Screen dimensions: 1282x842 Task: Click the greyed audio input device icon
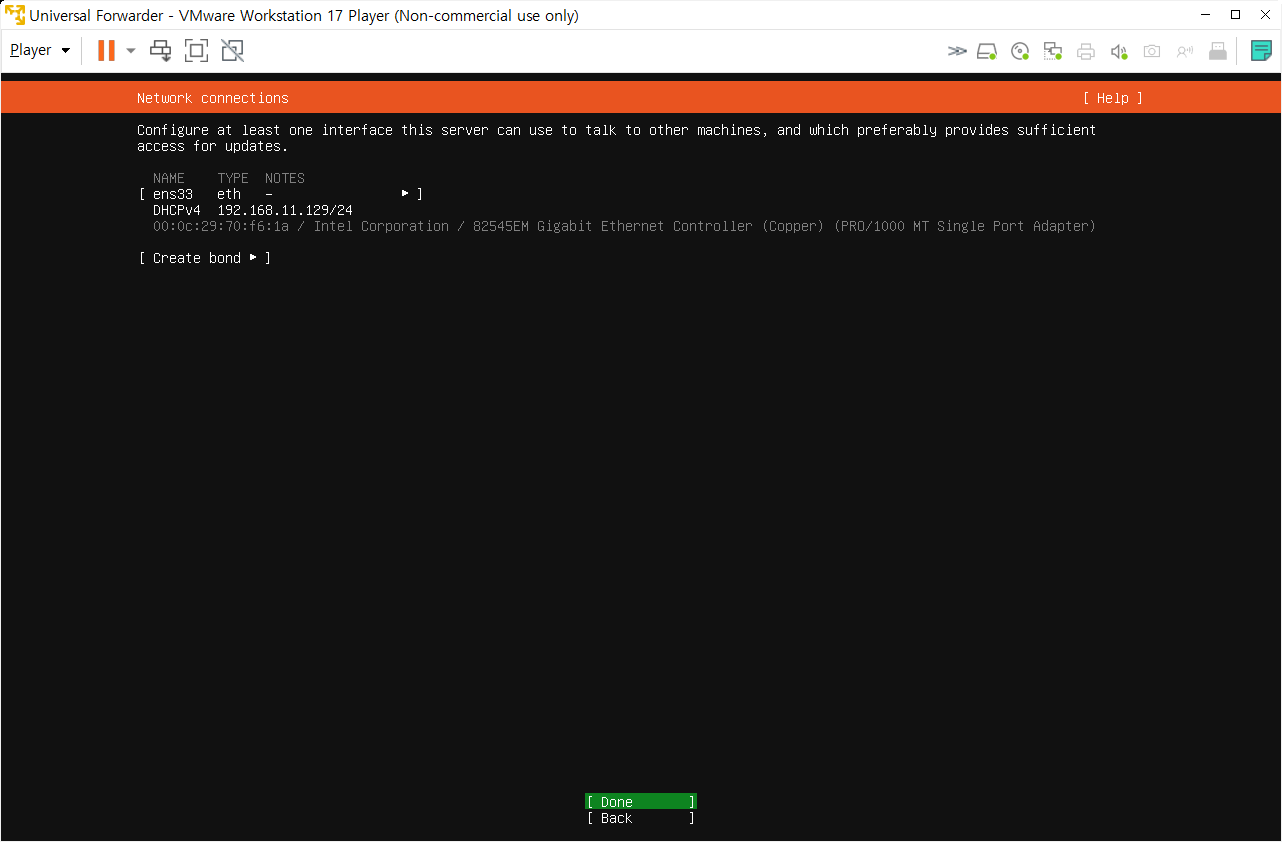pyautogui.click(x=1185, y=51)
